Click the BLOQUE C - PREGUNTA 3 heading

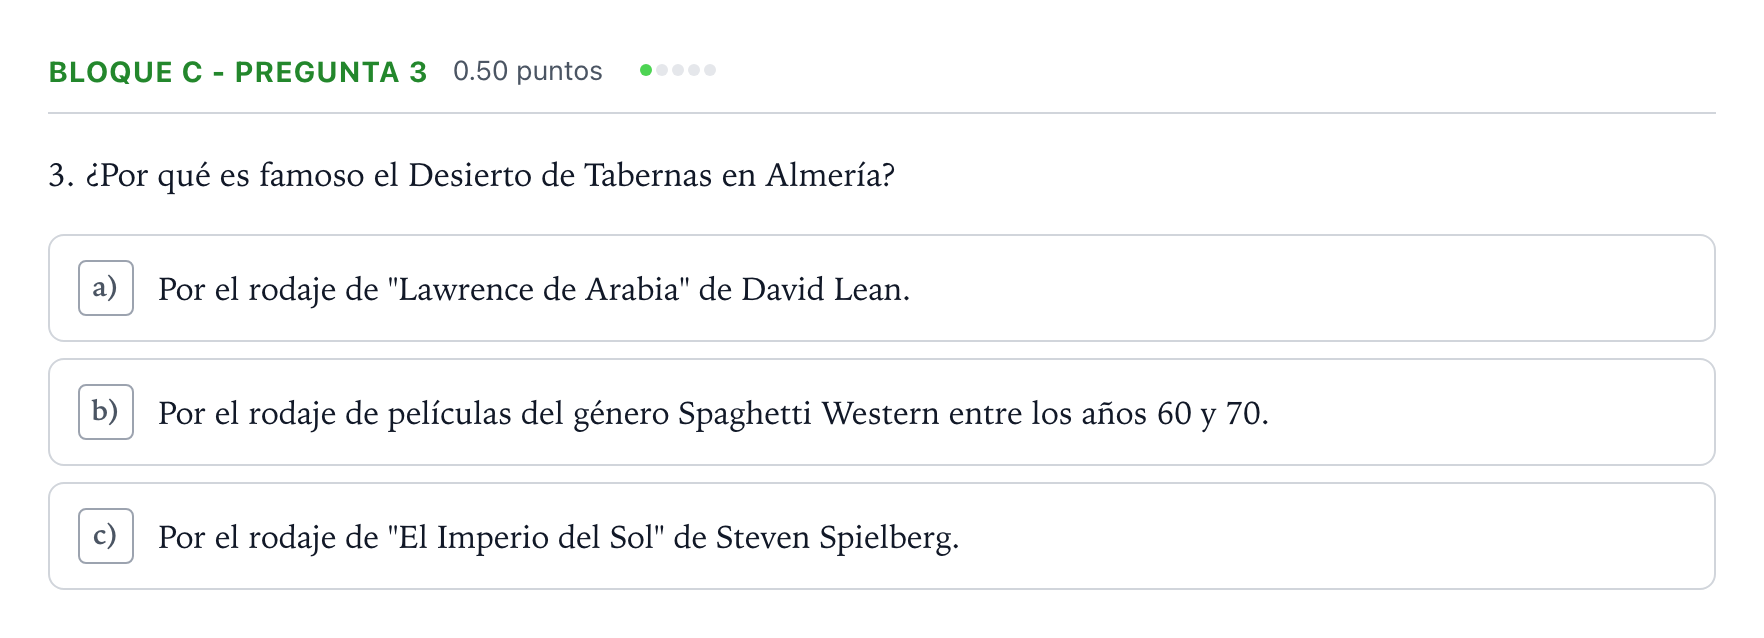[x=238, y=72]
